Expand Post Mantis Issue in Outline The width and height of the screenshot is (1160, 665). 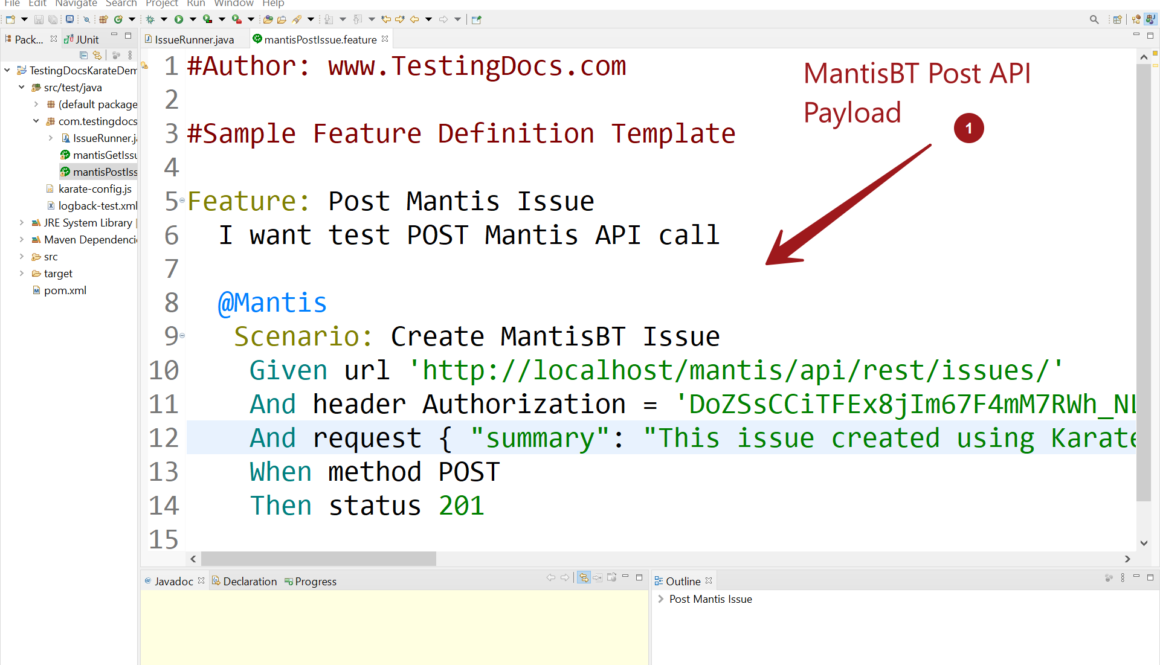pyautogui.click(x=661, y=599)
